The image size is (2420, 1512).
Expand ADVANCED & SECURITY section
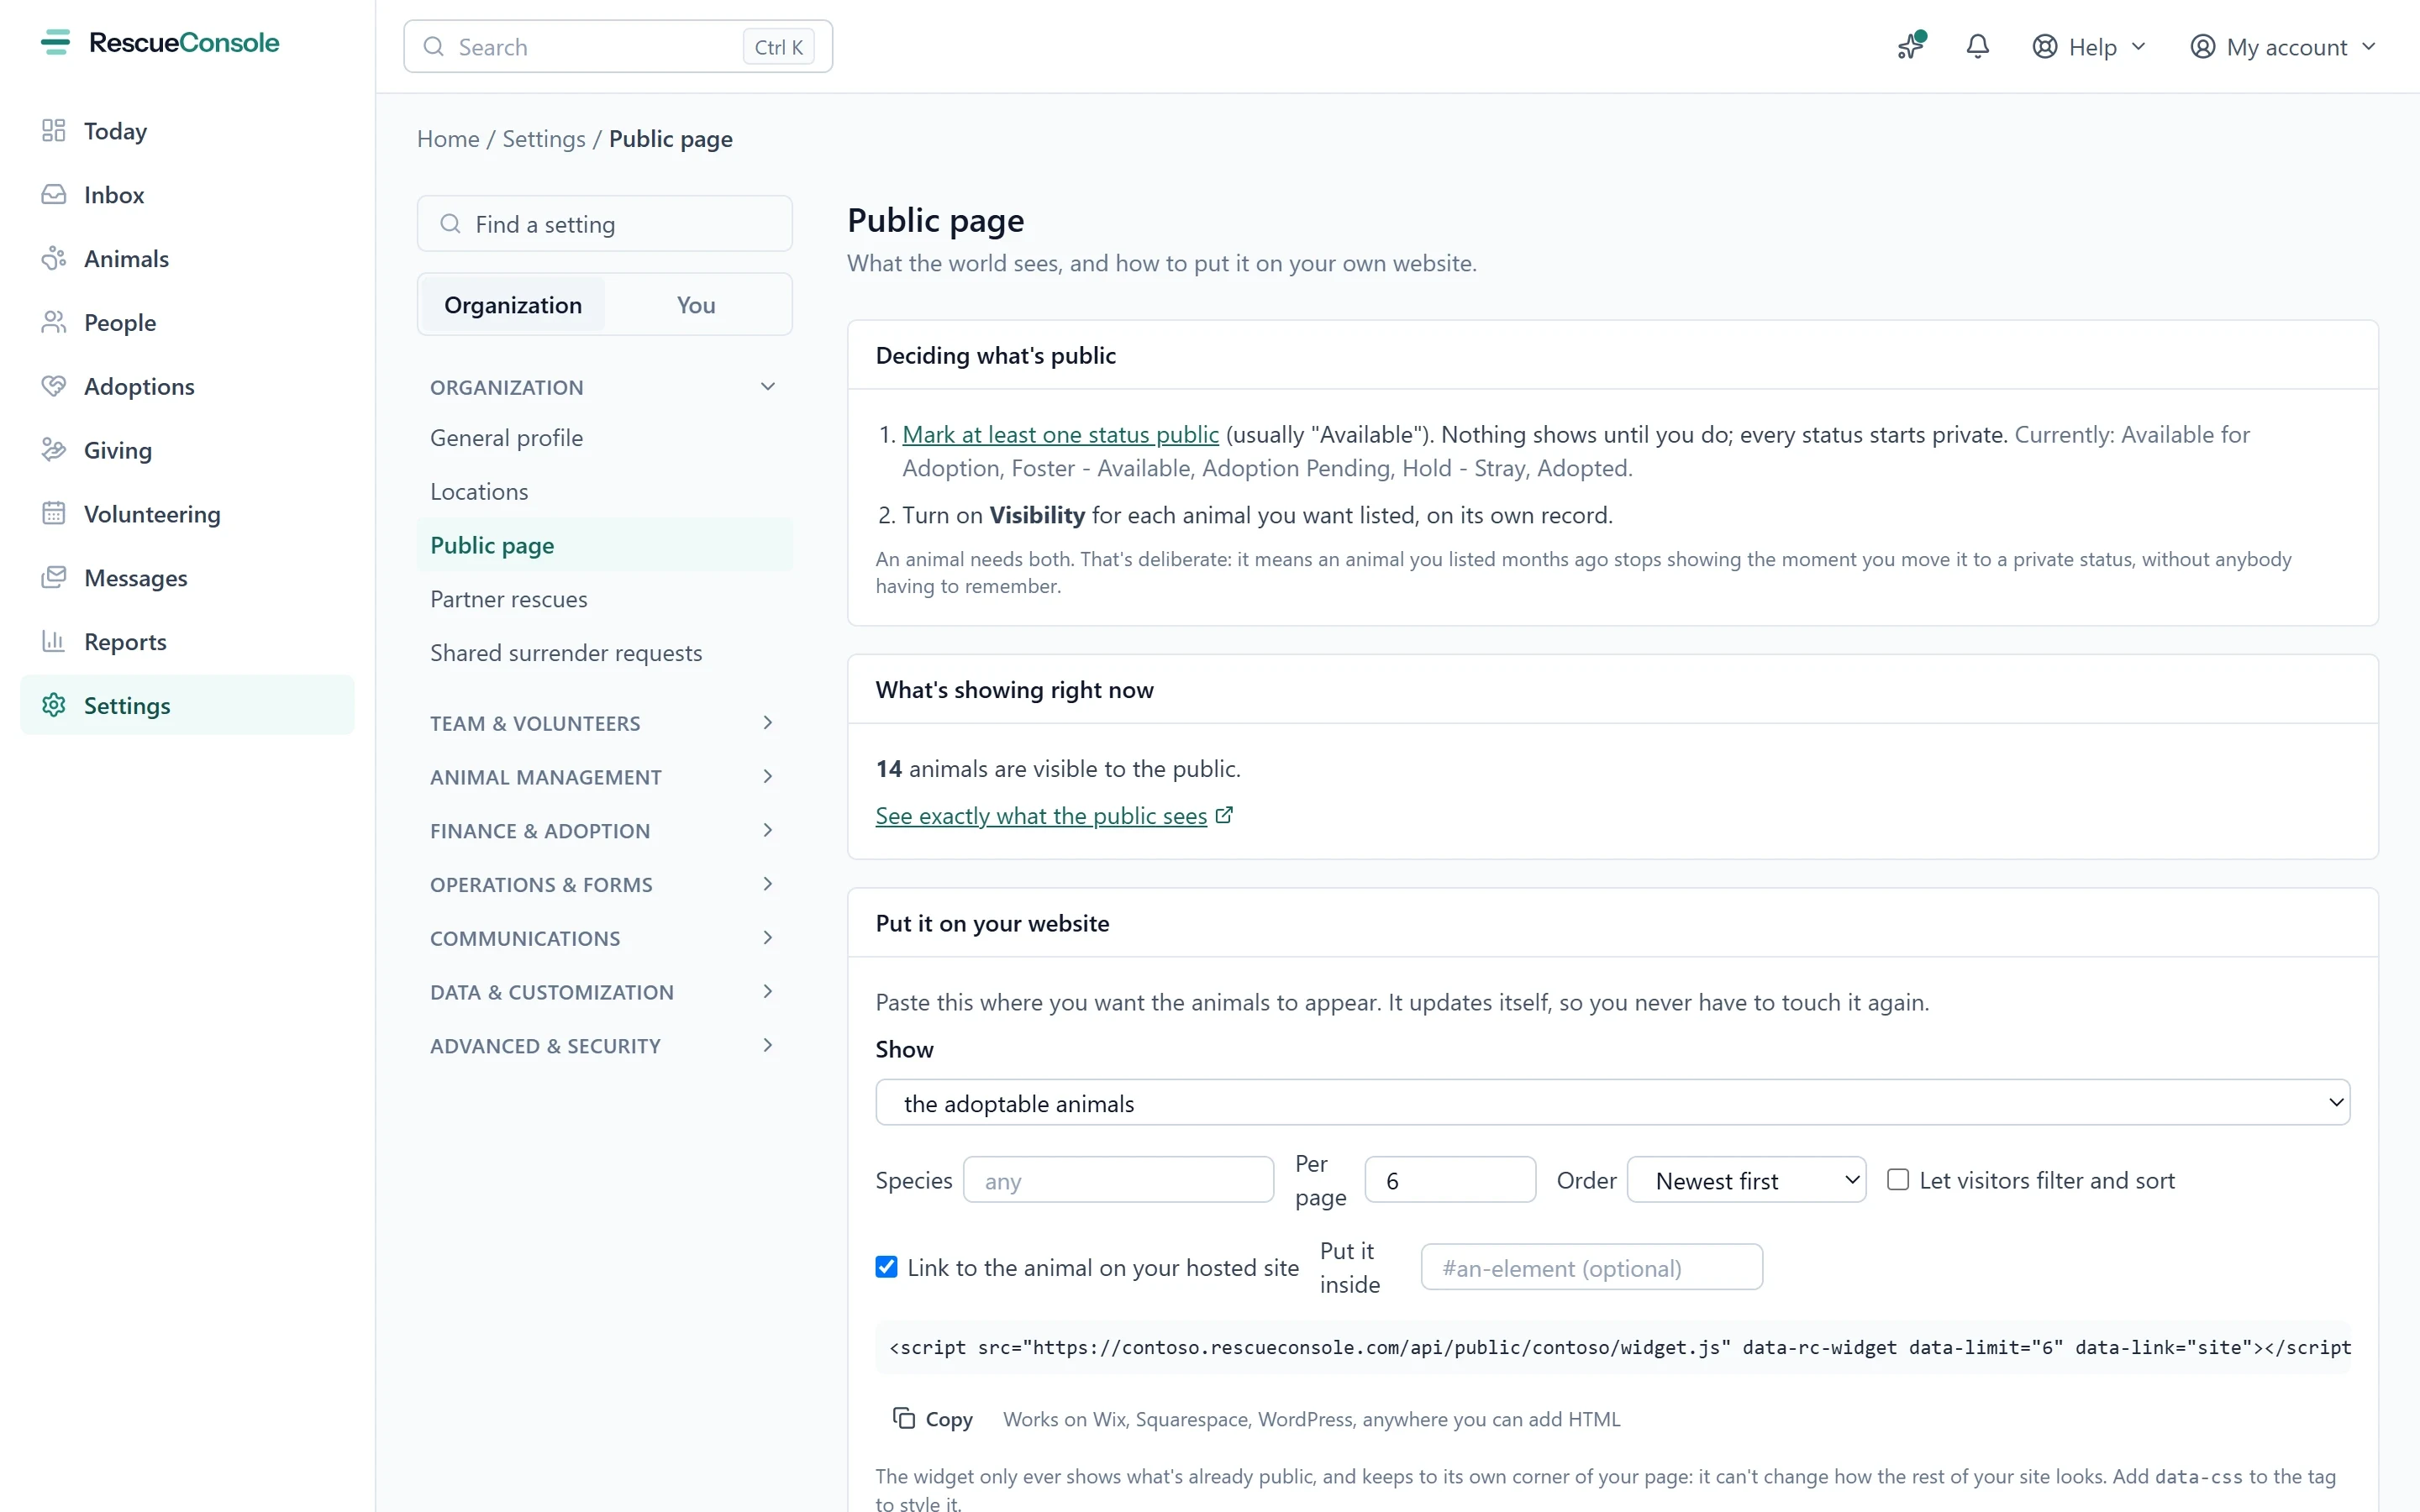click(604, 1046)
